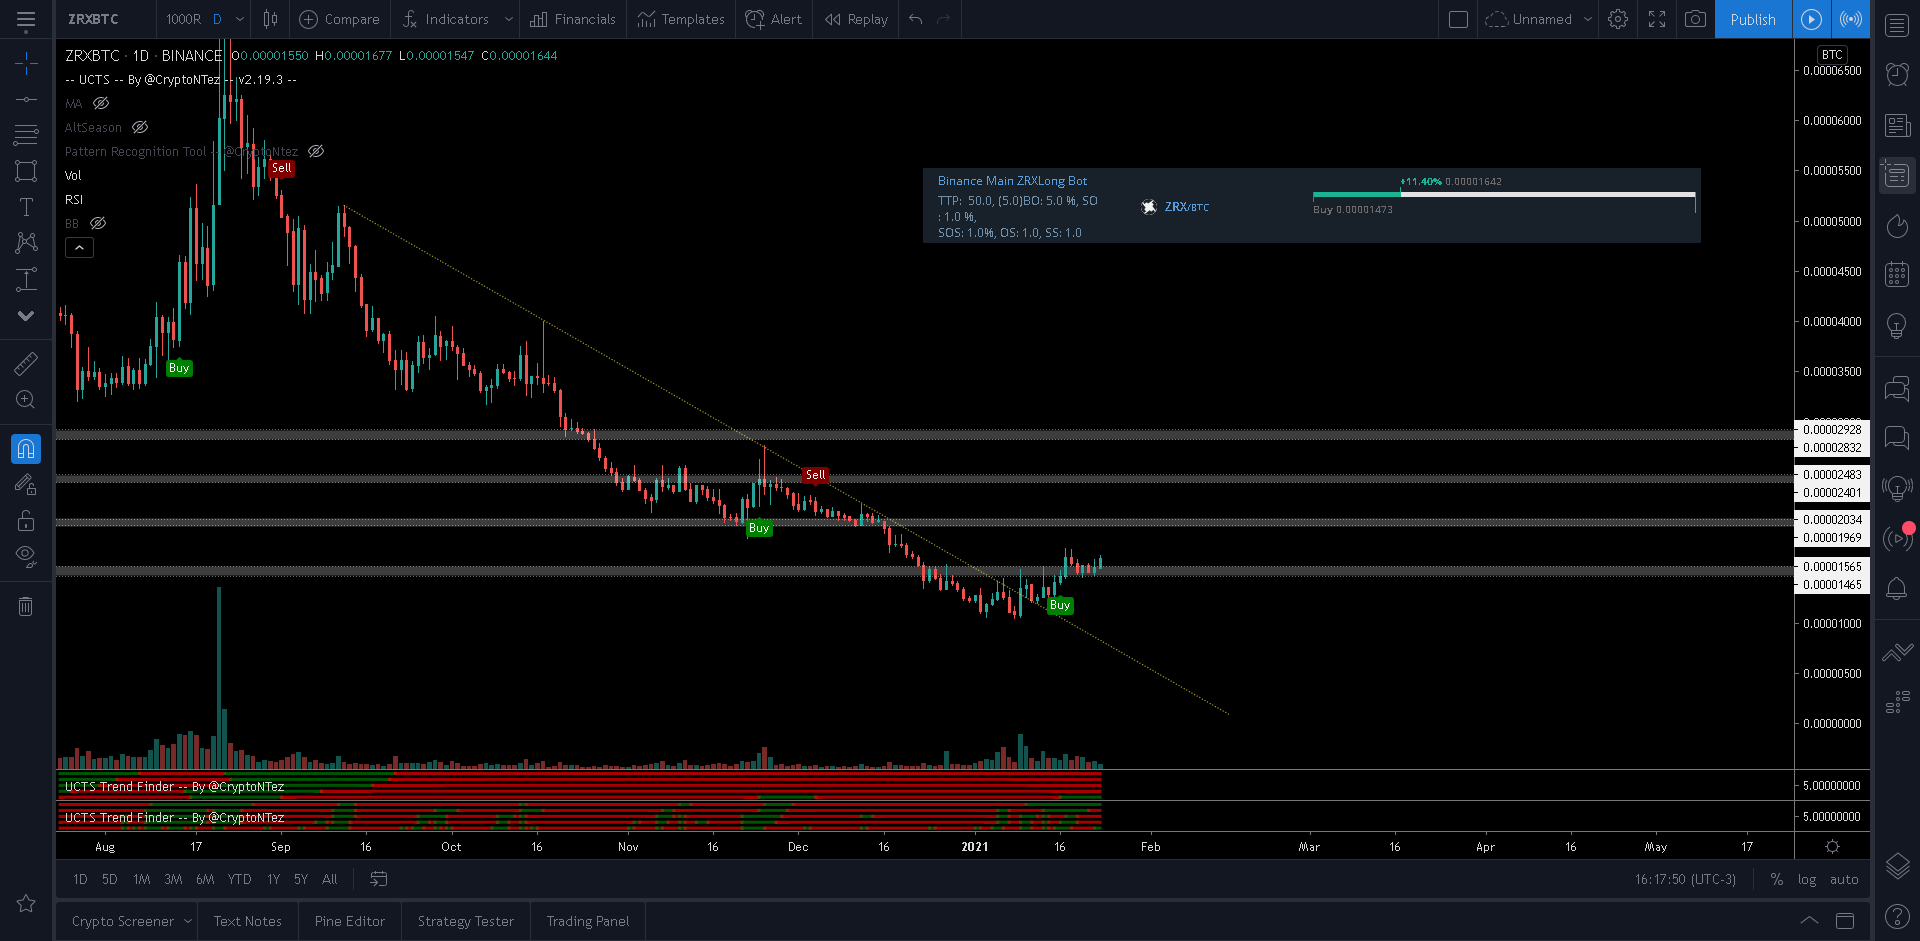The width and height of the screenshot is (1920, 941).
Task: Take a chart snapshot with camera icon
Action: [x=1695, y=19]
